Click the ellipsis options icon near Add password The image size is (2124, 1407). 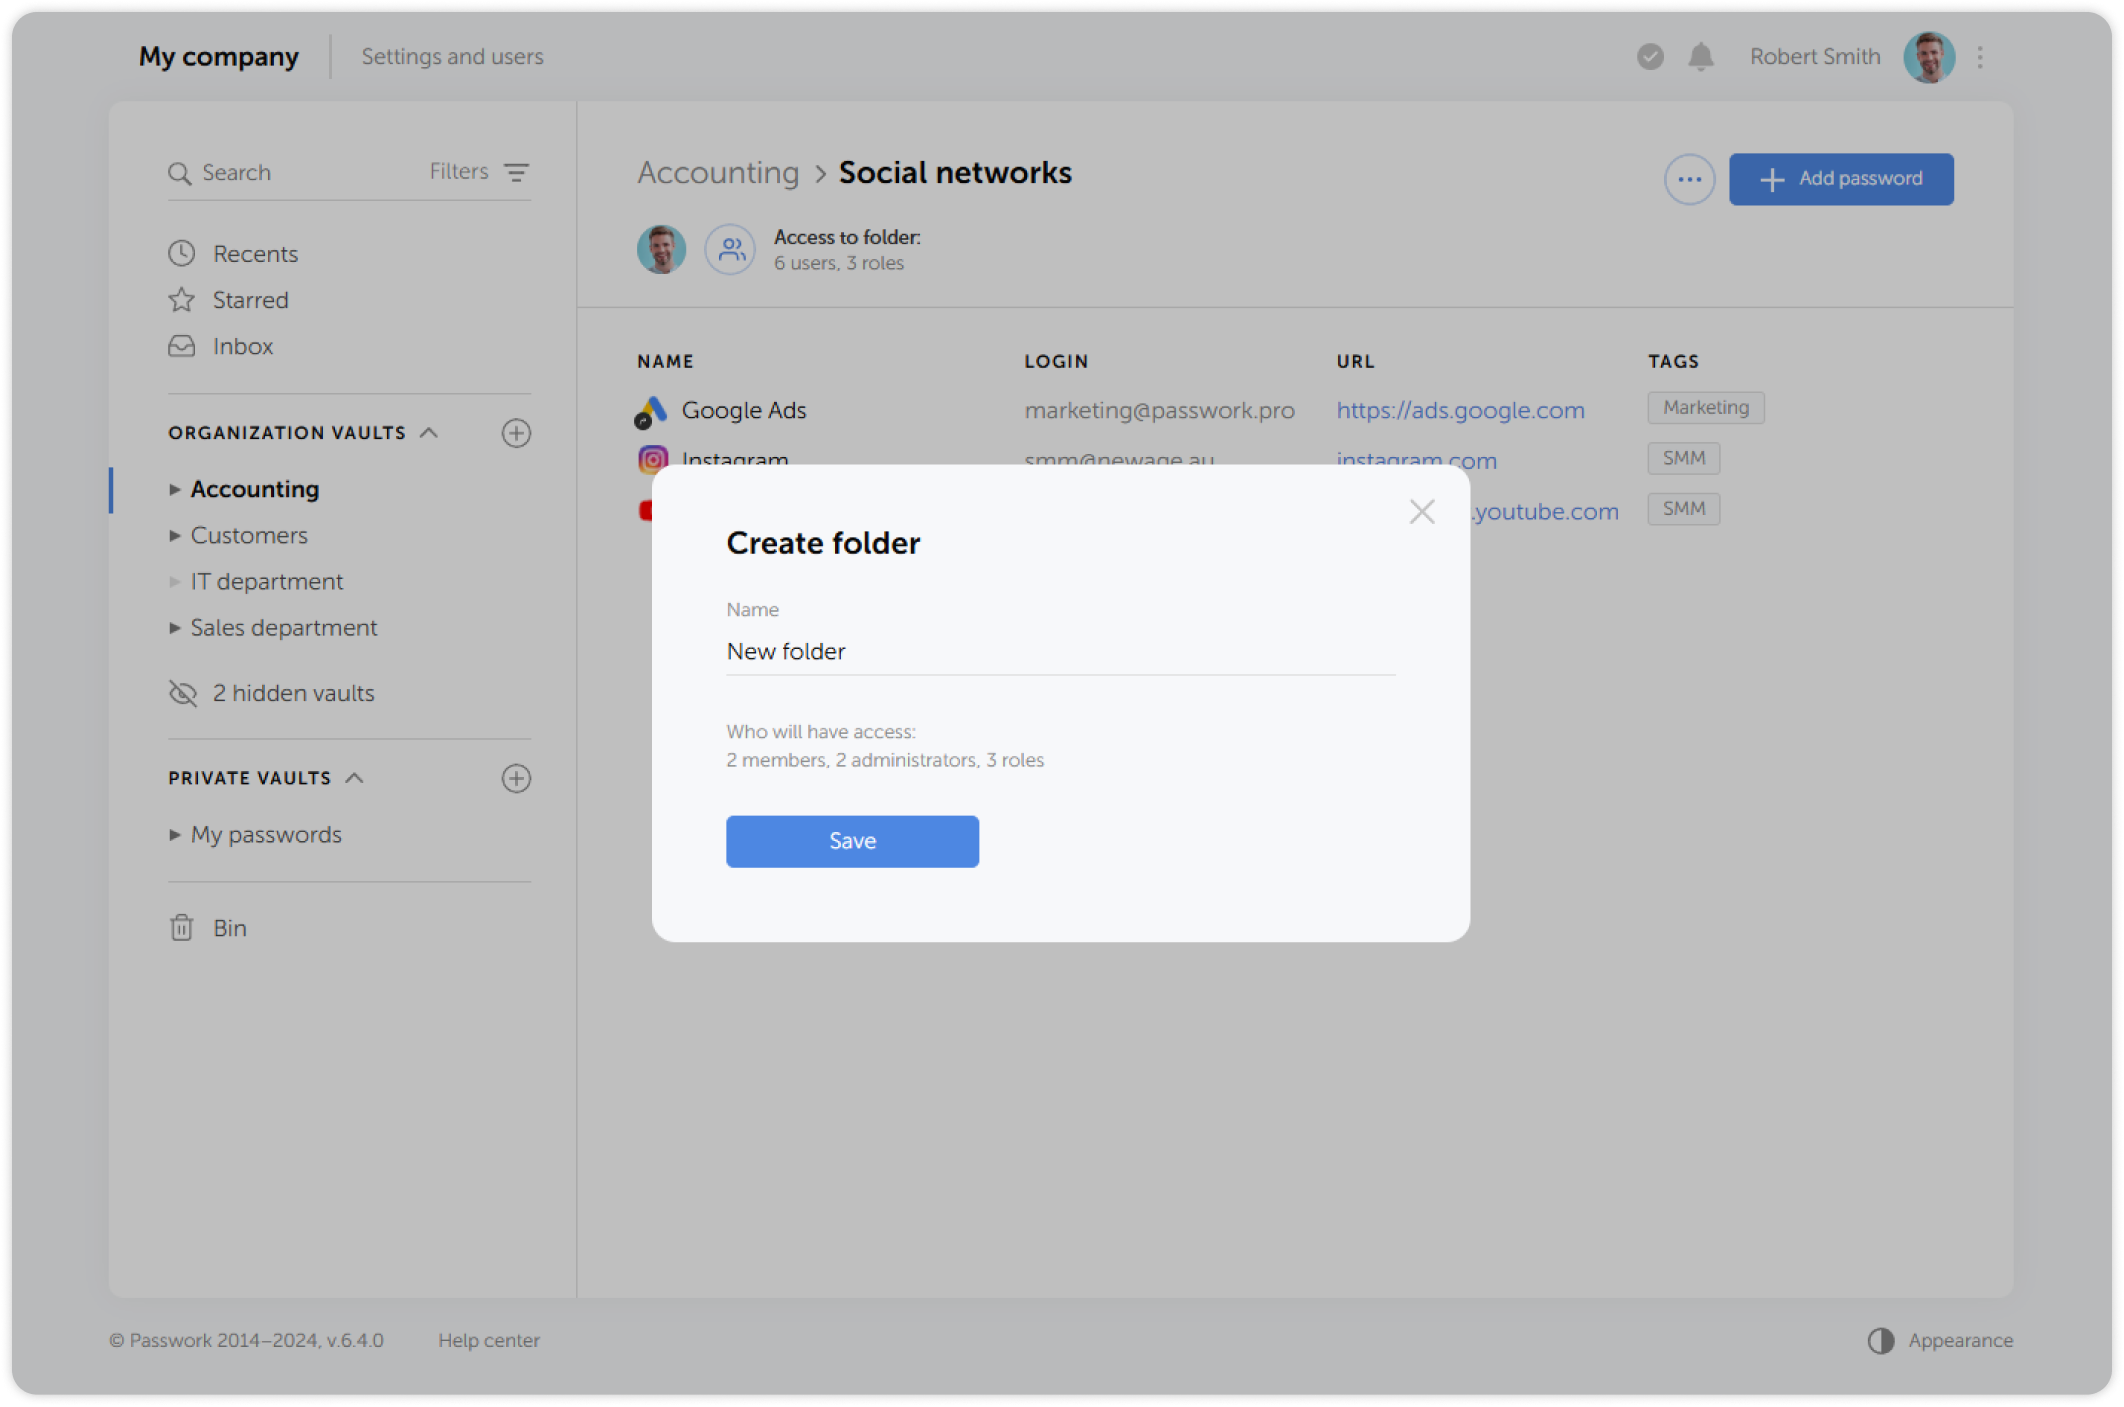(x=1689, y=179)
